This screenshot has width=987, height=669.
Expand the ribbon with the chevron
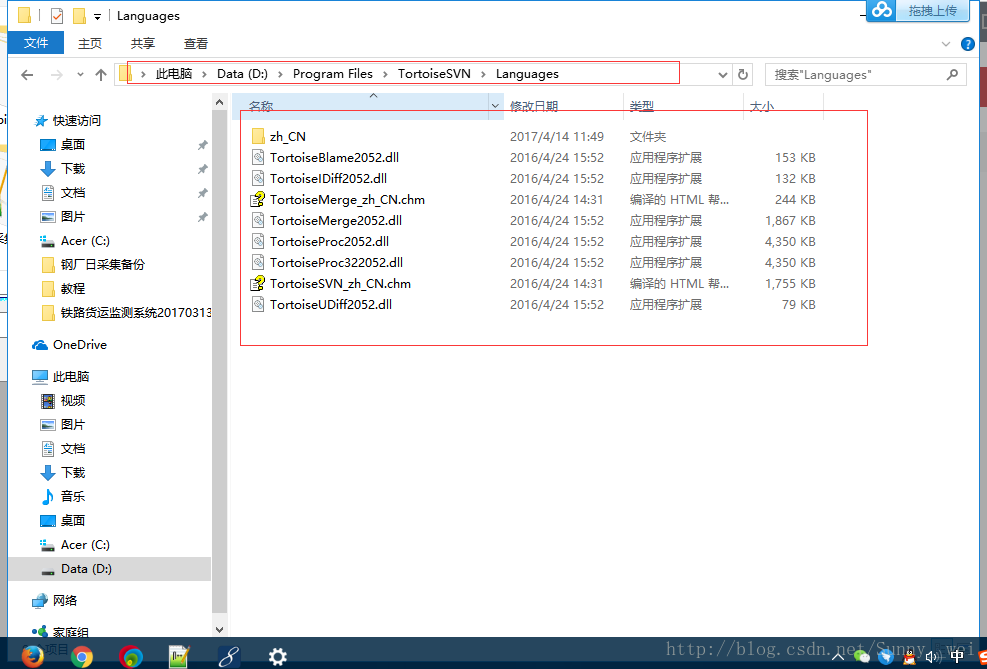coord(945,44)
